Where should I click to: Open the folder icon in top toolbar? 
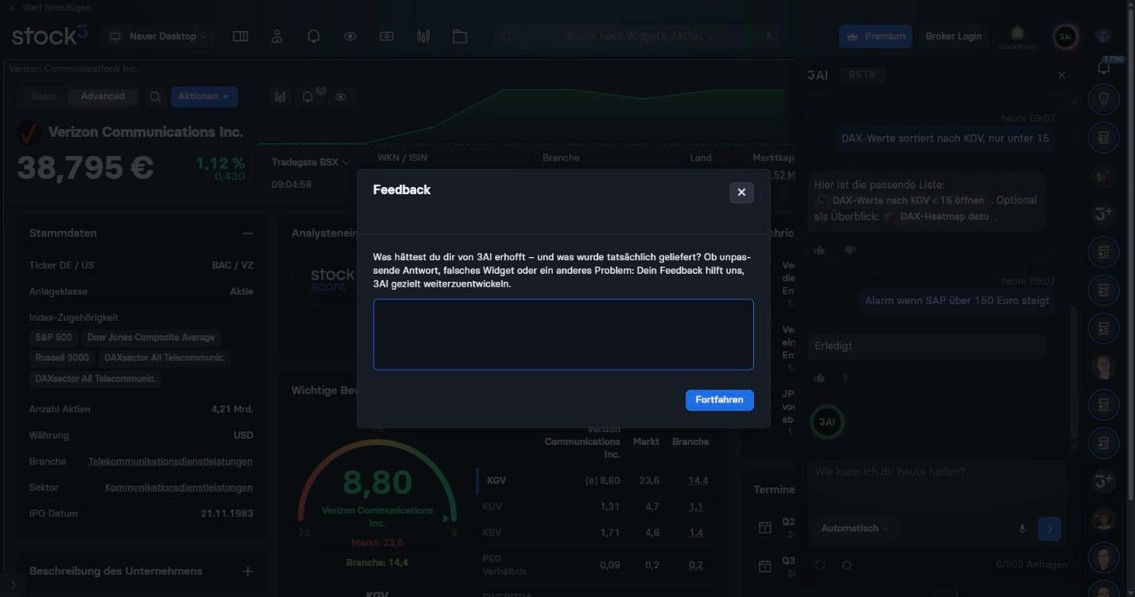point(460,36)
